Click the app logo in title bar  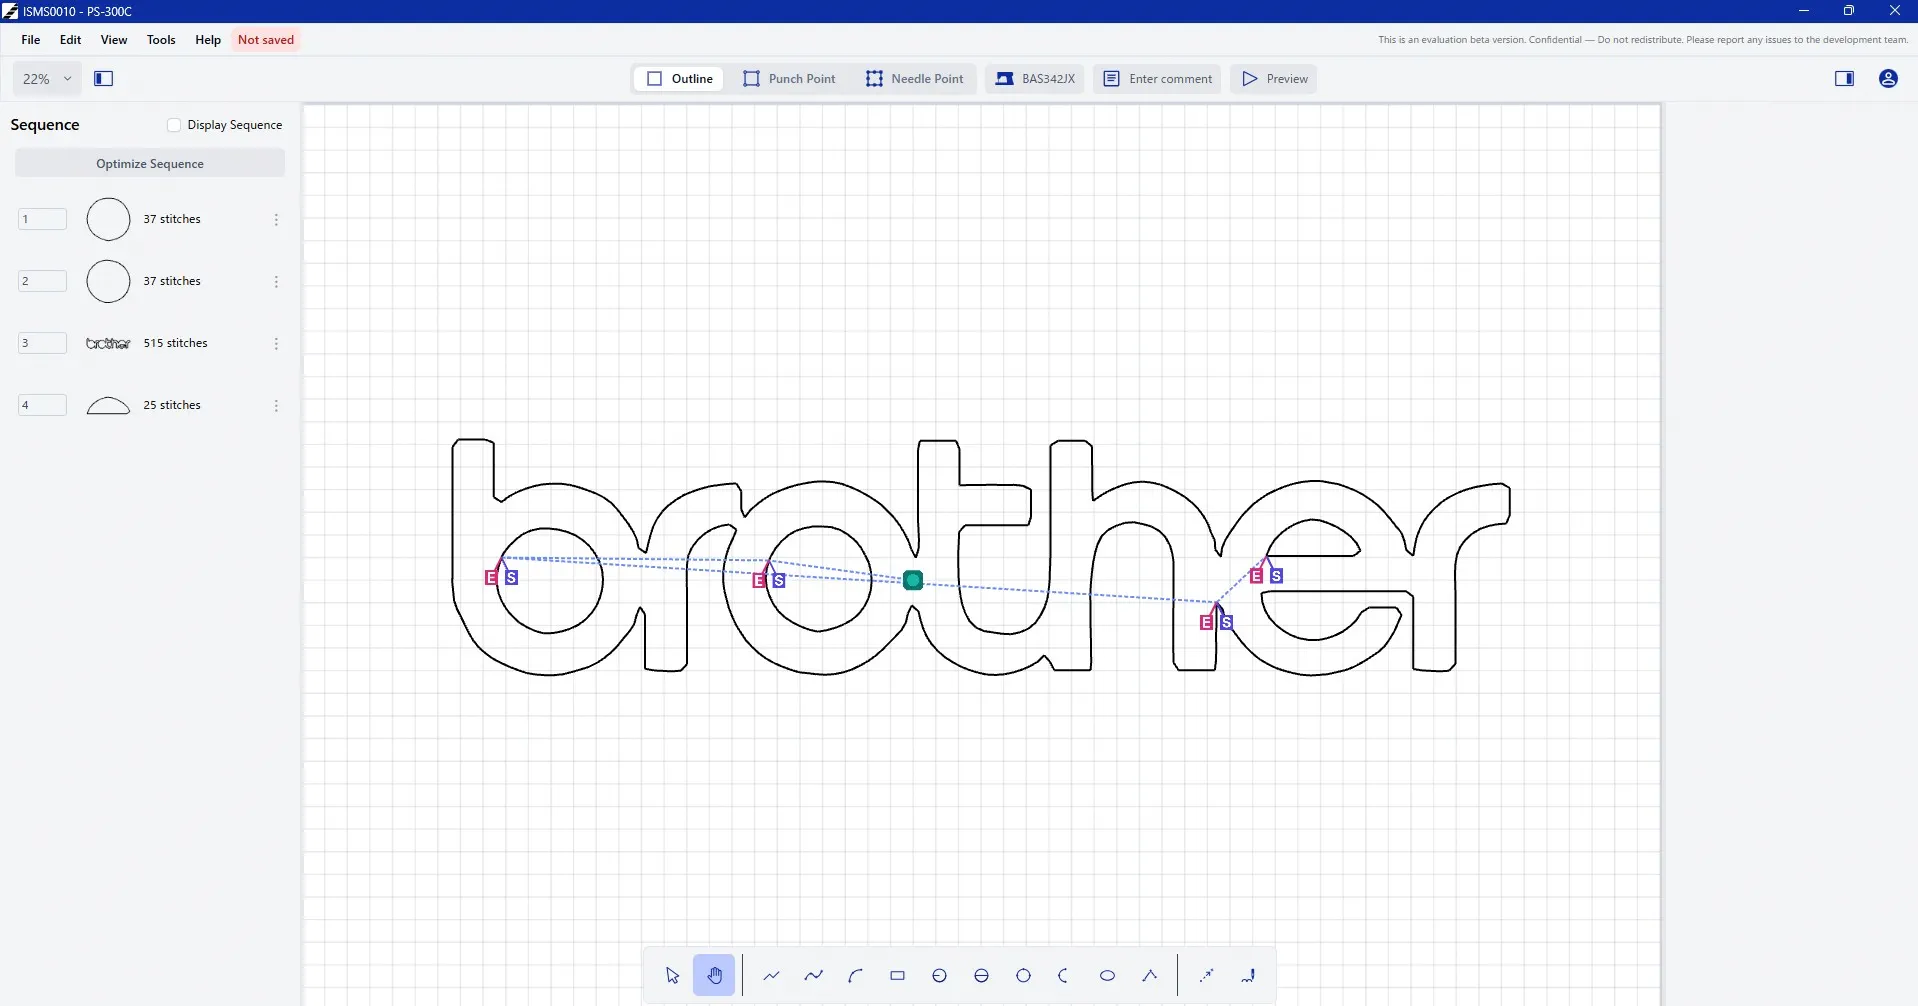click(x=10, y=11)
